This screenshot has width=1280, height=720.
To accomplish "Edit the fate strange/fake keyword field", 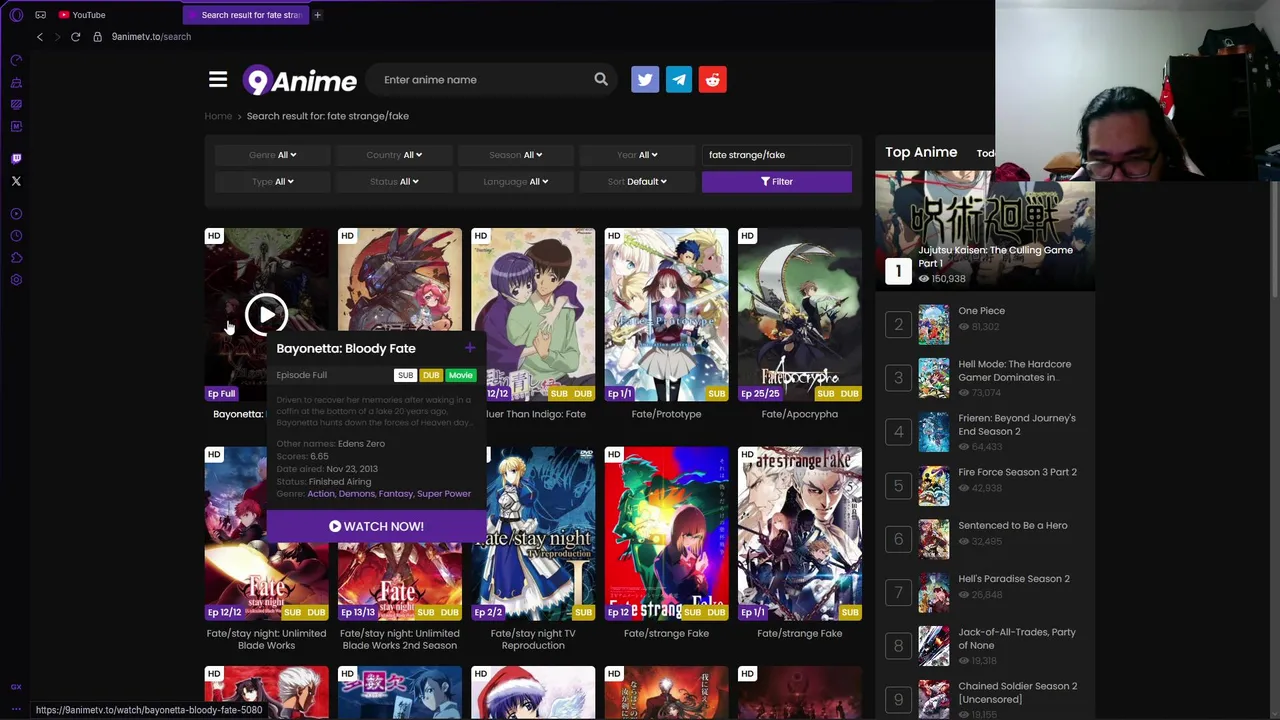I will click(x=777, y=155).
